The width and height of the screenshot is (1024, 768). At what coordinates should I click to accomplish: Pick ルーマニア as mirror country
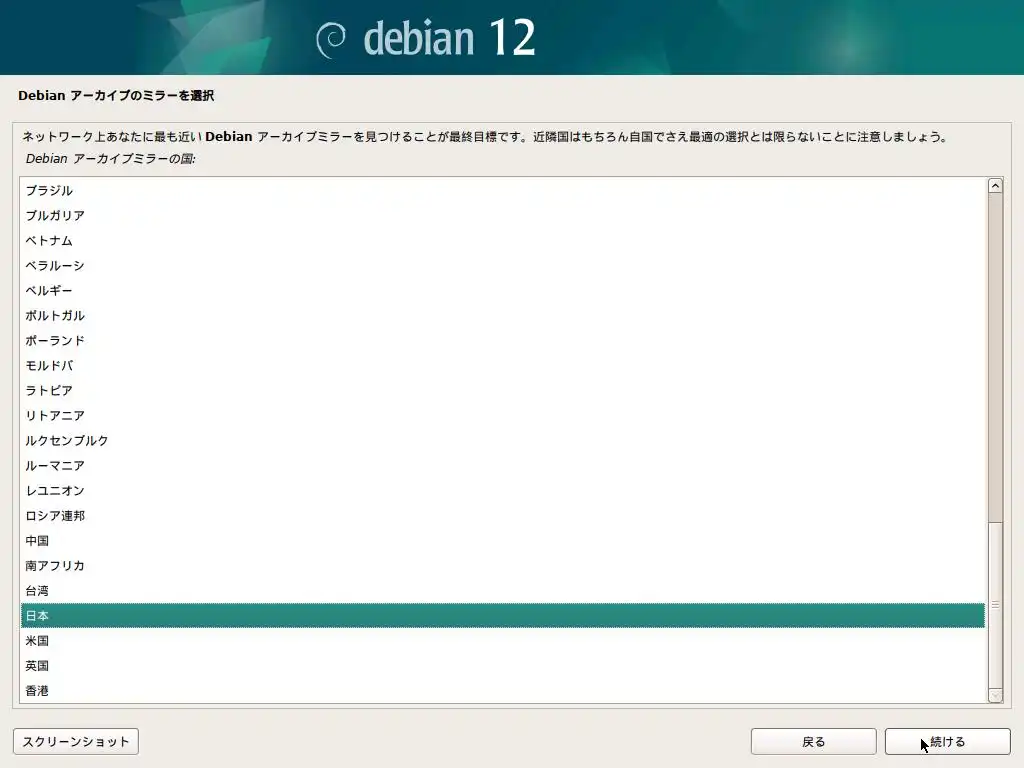[502, 466]
